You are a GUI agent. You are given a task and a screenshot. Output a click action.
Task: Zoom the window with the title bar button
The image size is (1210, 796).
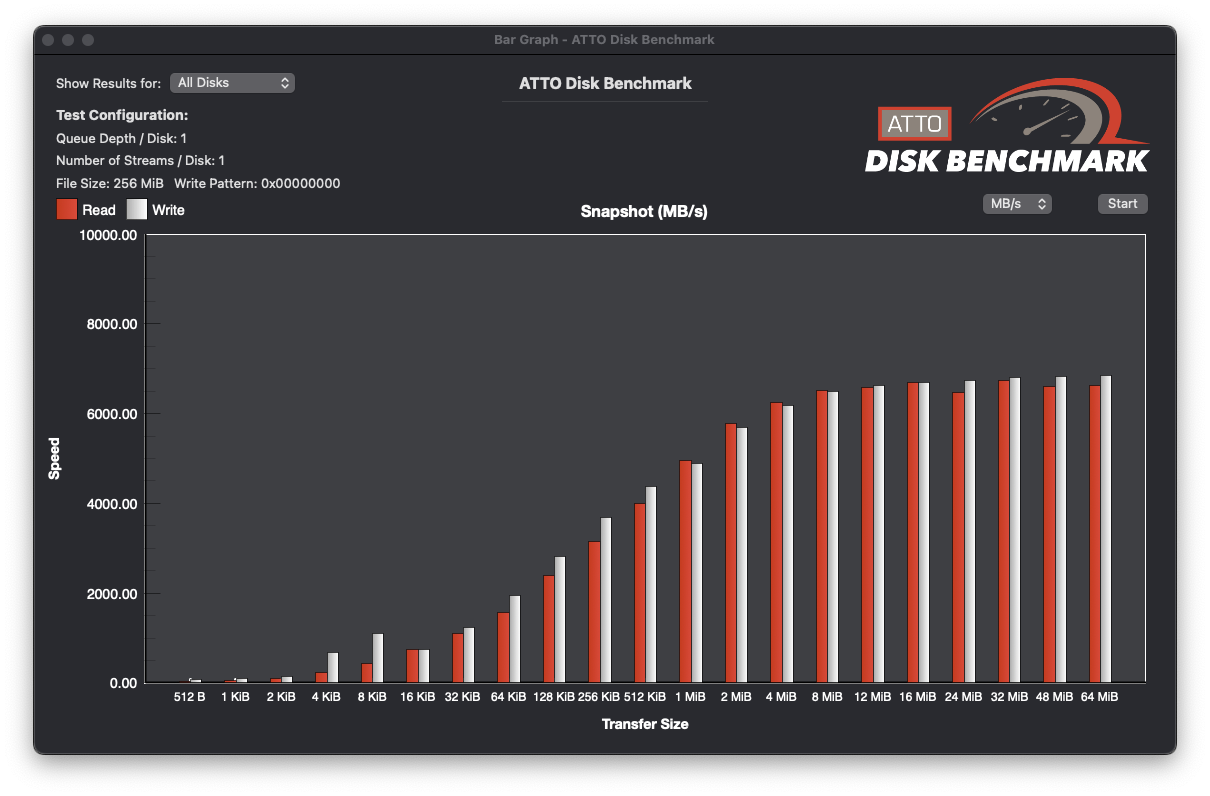(88, 40)
